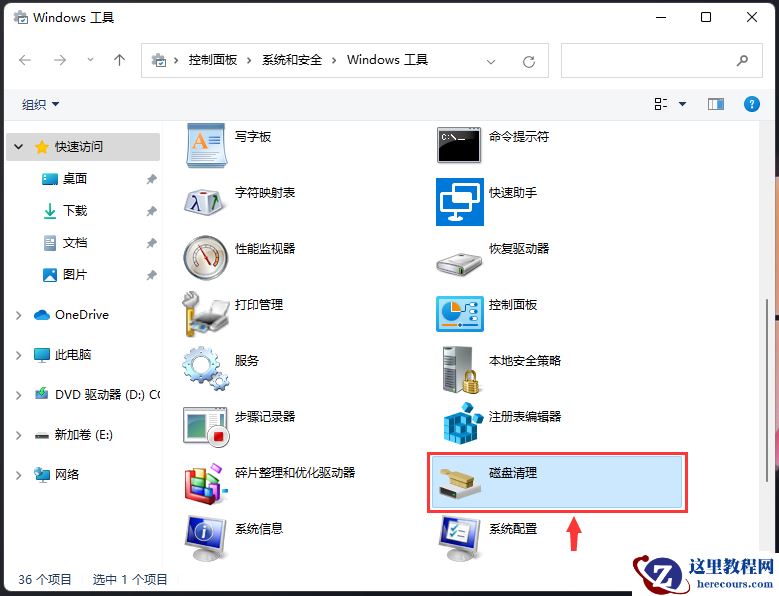This screenshot has width=779, height=596.
Task: Click the vertical scrollbar thumb
Action: (x=767, y=390)
